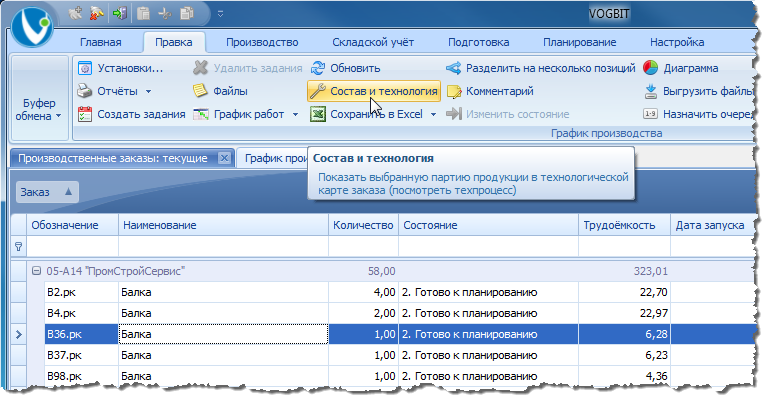766x399 pixels.
Task: Click the Наименование filter row field
Action: [x=223, y=247]
